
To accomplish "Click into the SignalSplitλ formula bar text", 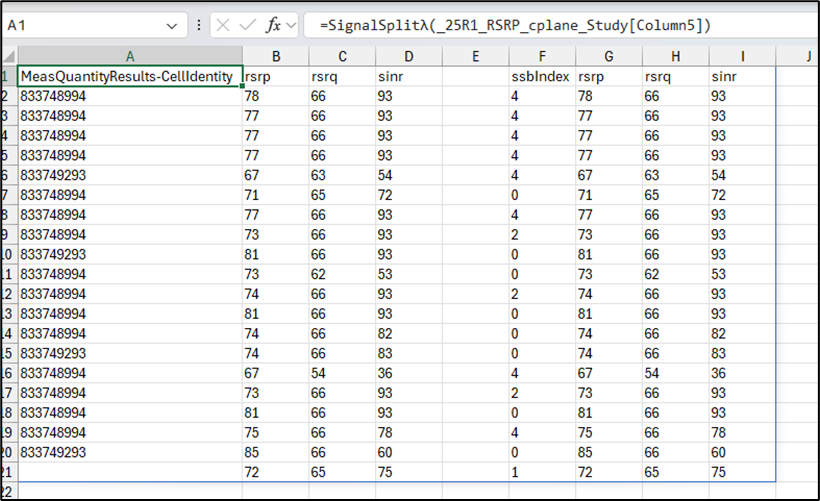I will pos(515,25).
